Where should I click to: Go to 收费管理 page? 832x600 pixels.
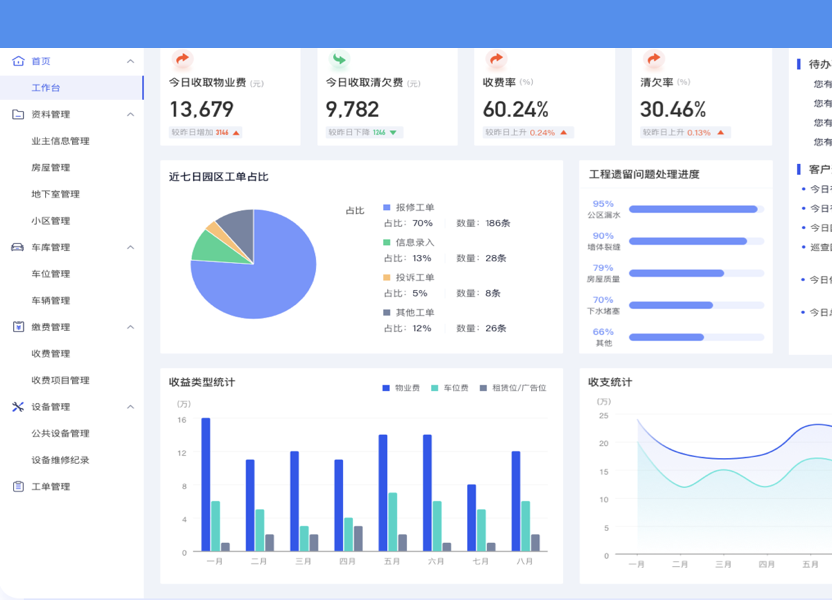[x=50, y=353]
